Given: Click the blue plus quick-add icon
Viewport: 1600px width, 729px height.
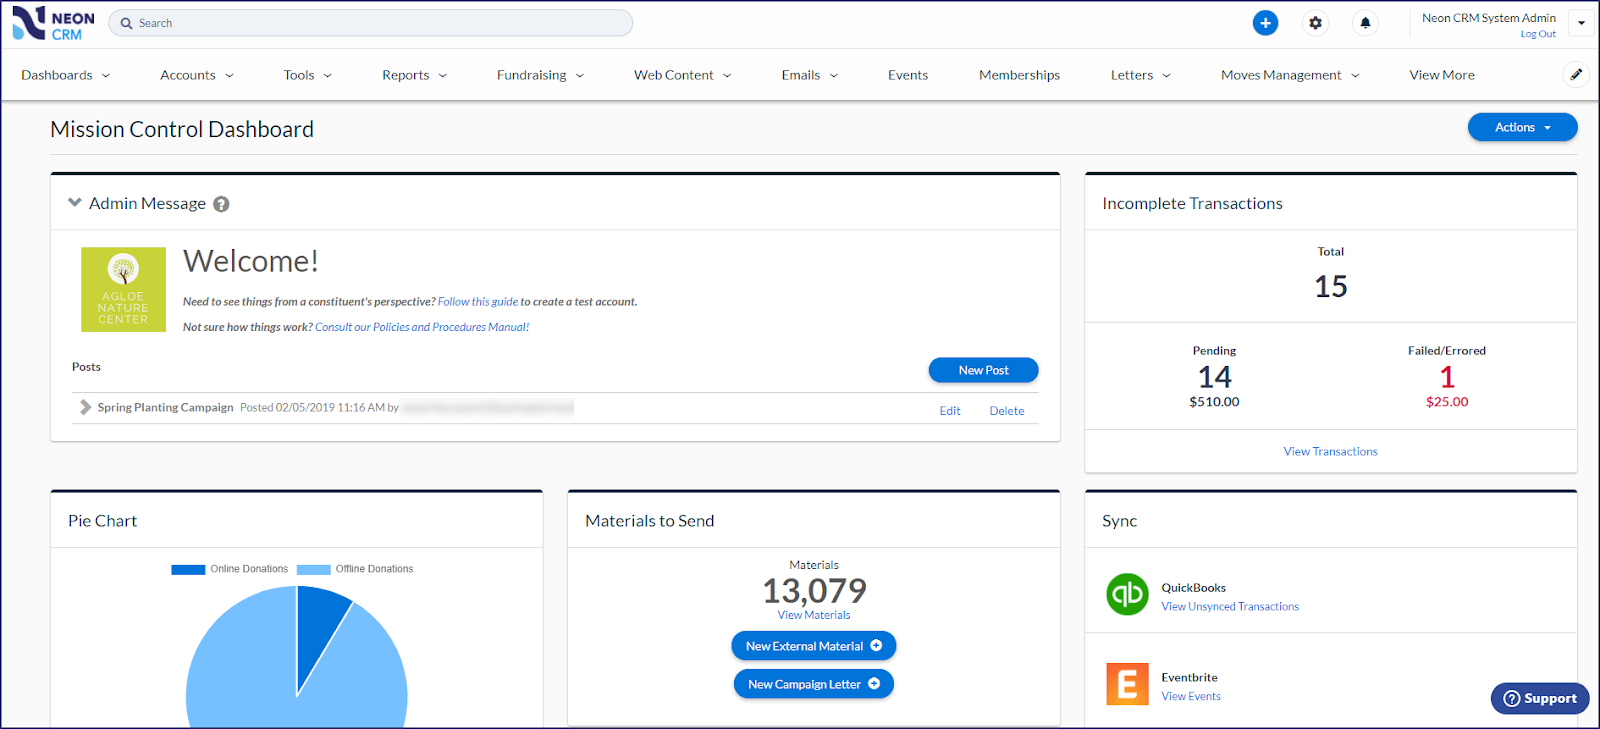Looking at the screenshot, I should (x=1265, y=23).
